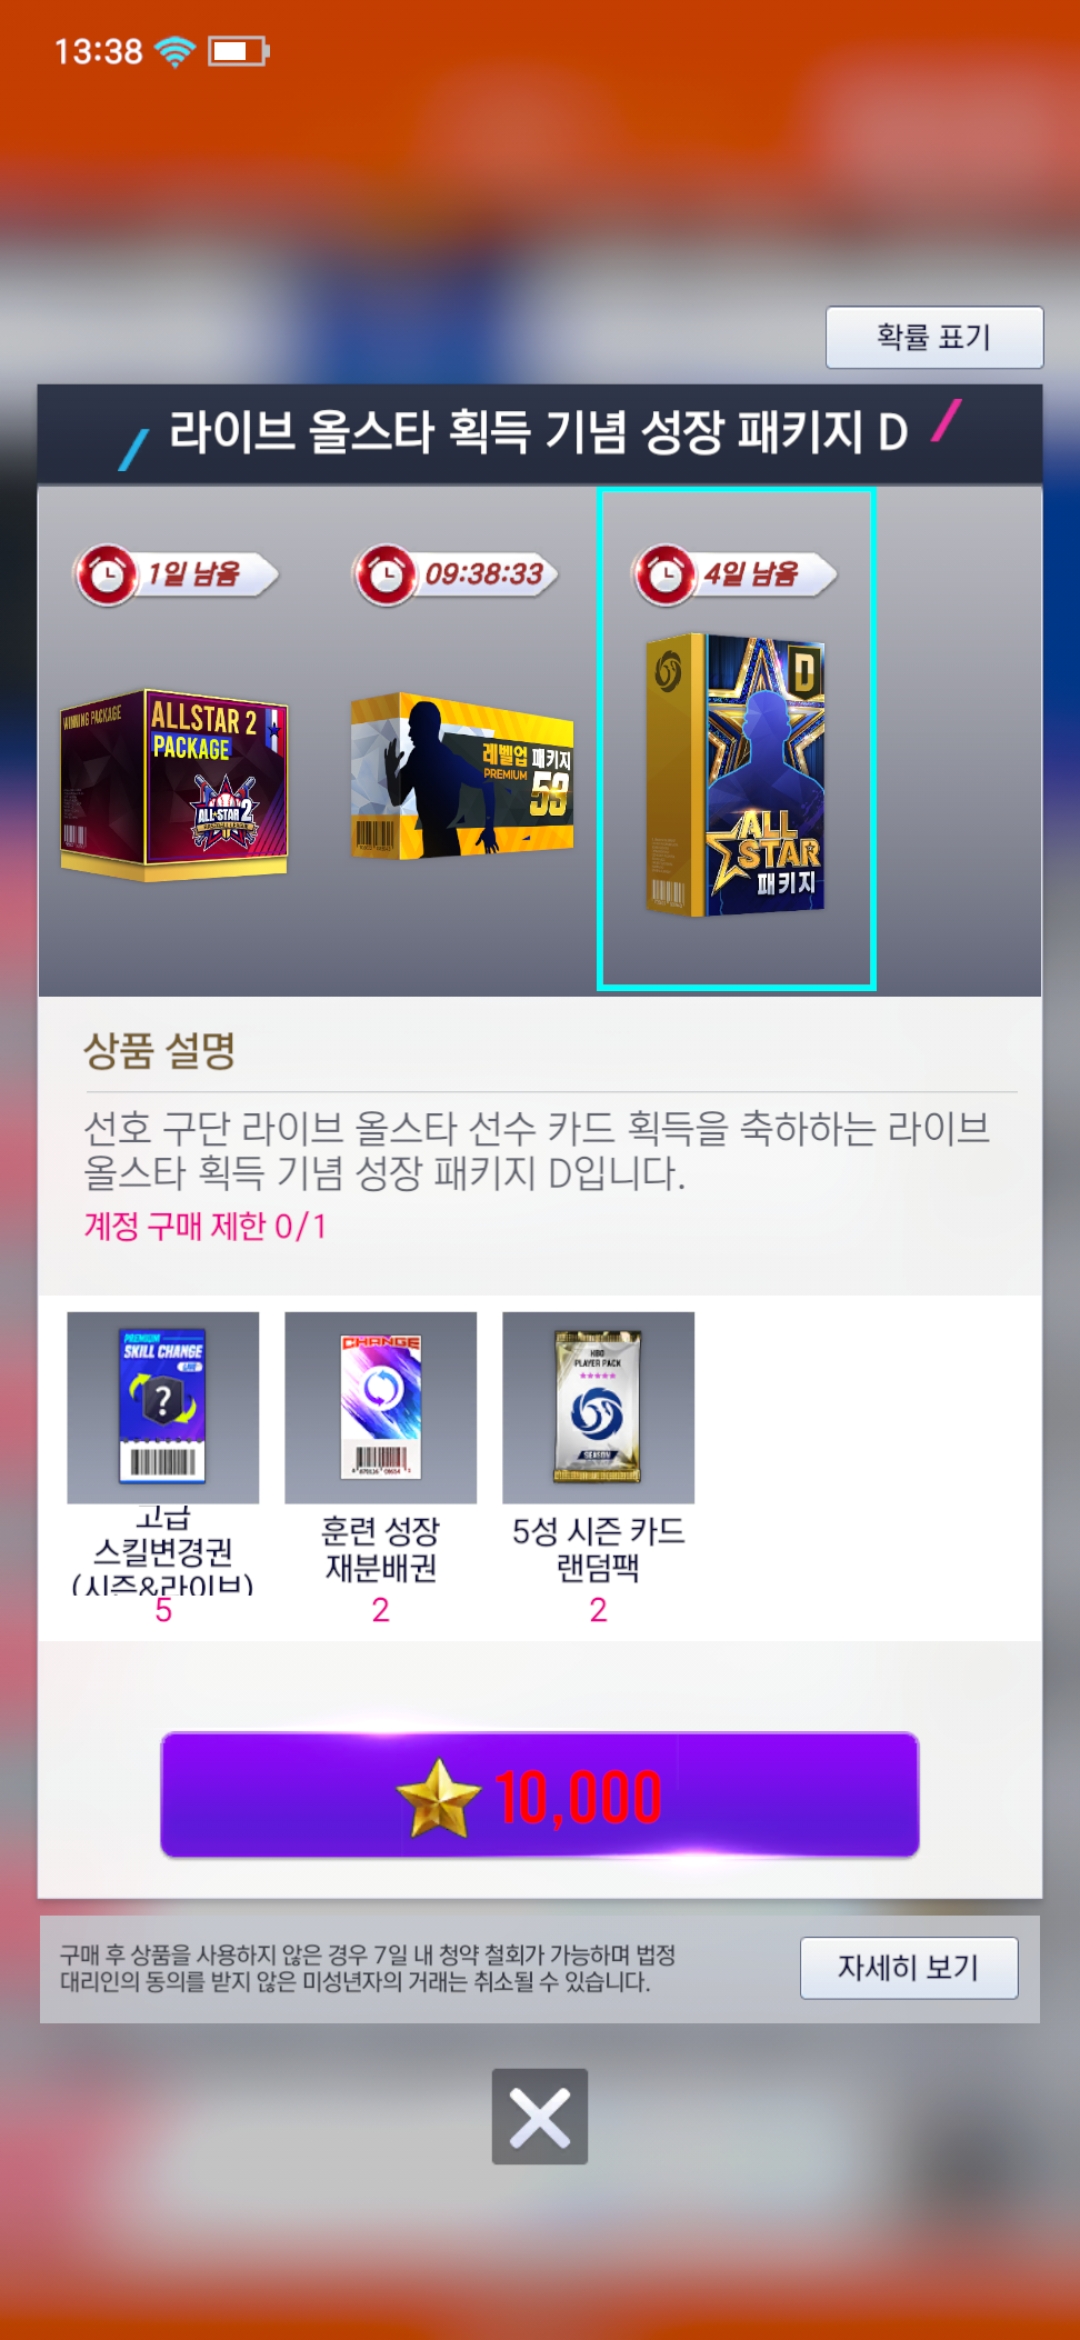The height and width of the screenshot is (2340, 1080).
Task: Tap the refund notice text at bottom
Action: coord(368,1968)
